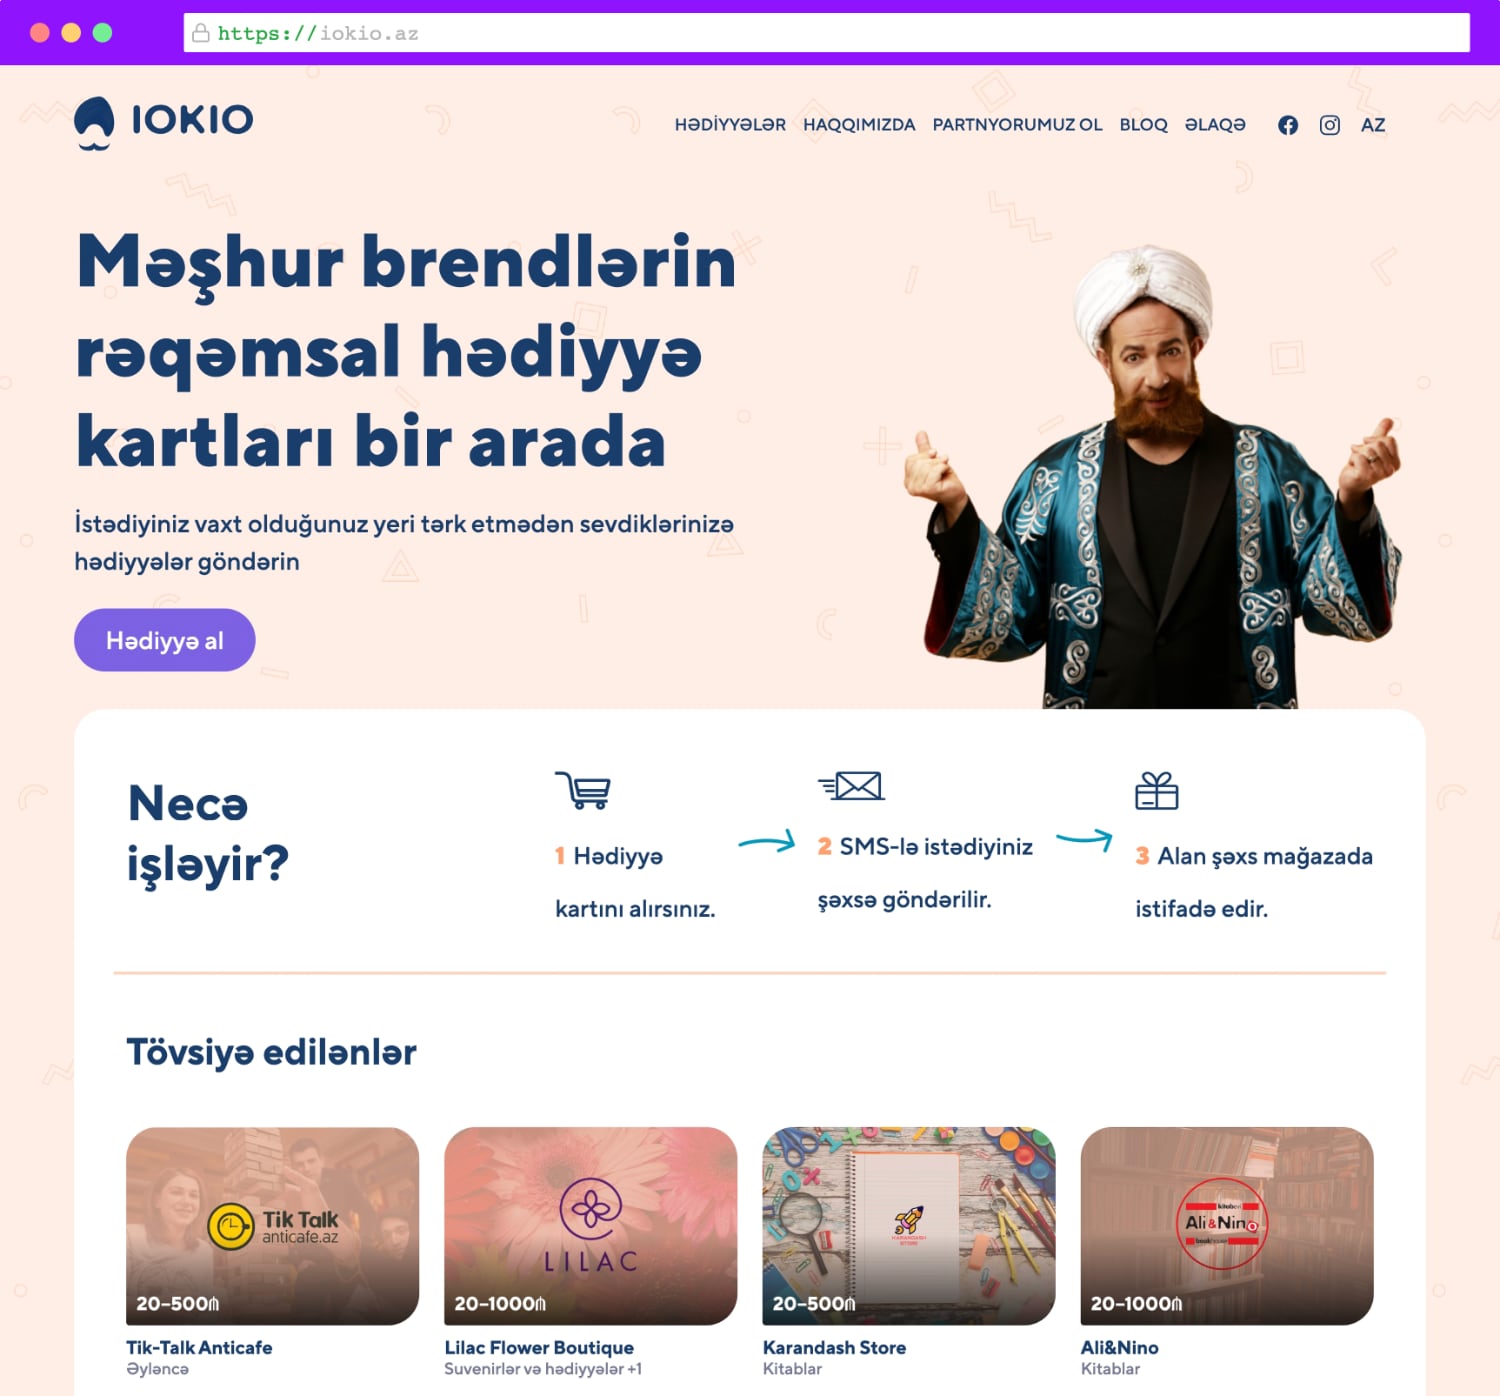Open the PARTNYORUMUZ OL menu link
Viewport: 1500px width, 1396px height.
tap(1017, 125)
